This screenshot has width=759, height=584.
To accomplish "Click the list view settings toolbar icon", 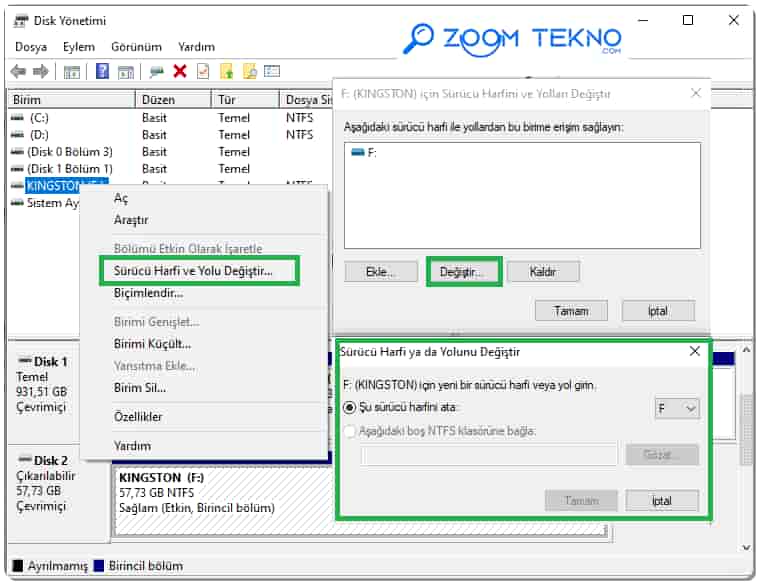I will coord(272,72).
